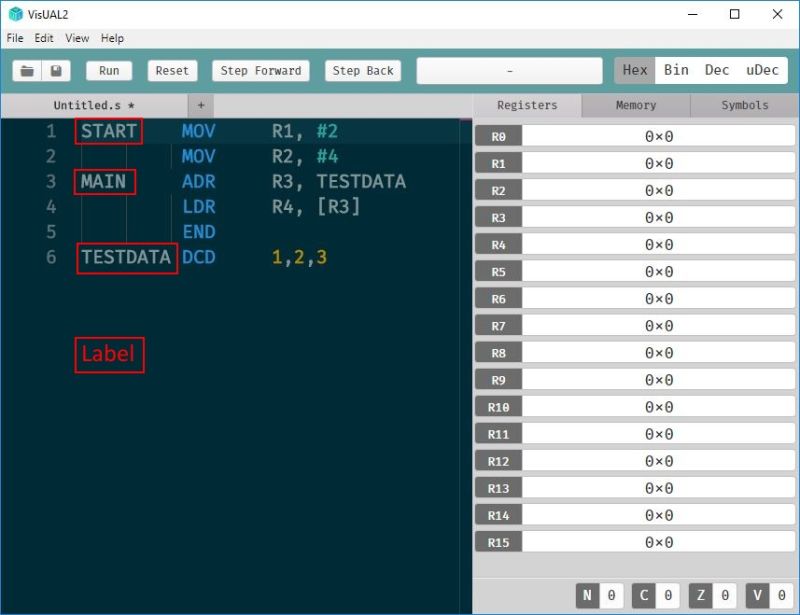The image size is (800, 615).
Task: Click the N flag indicator
Action: point(588,594)
